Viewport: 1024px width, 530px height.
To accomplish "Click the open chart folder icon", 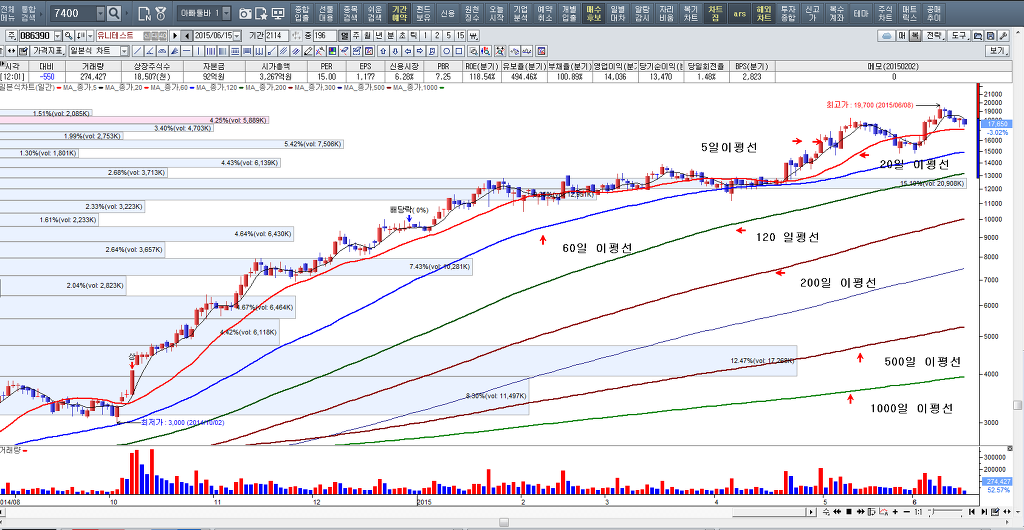I will [978, 36].
